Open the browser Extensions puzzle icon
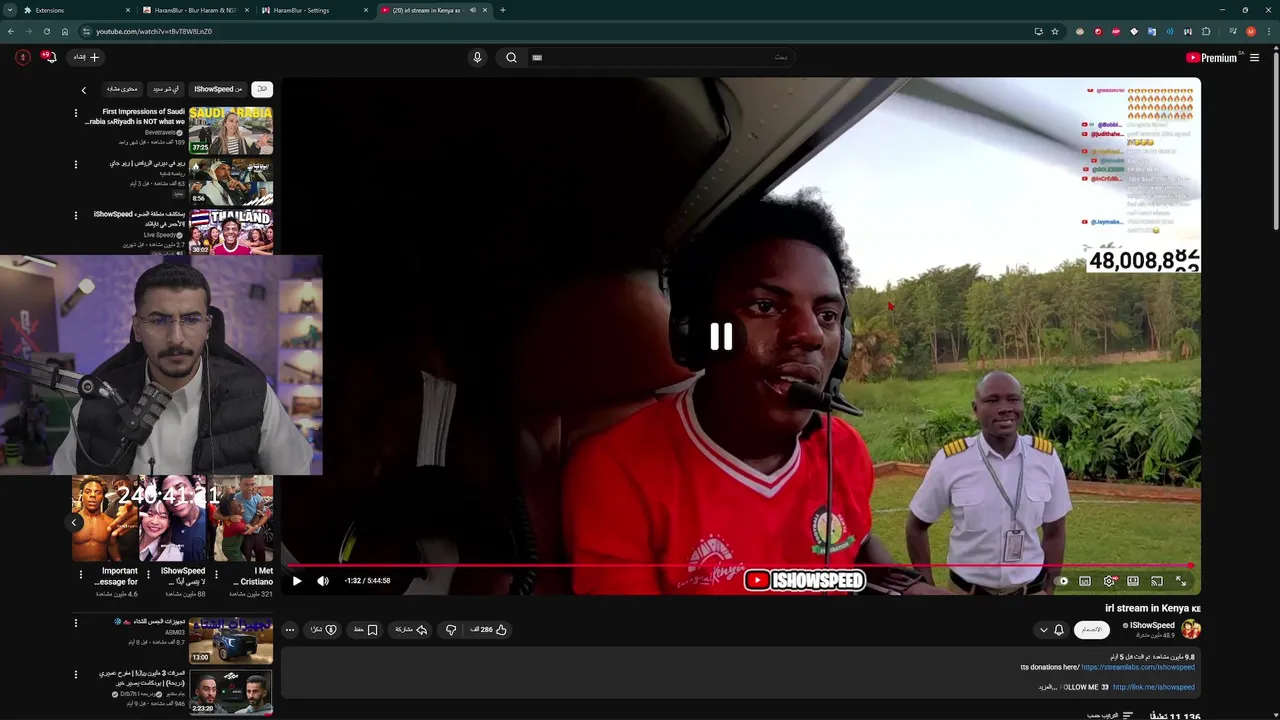 coord(1206,31)
